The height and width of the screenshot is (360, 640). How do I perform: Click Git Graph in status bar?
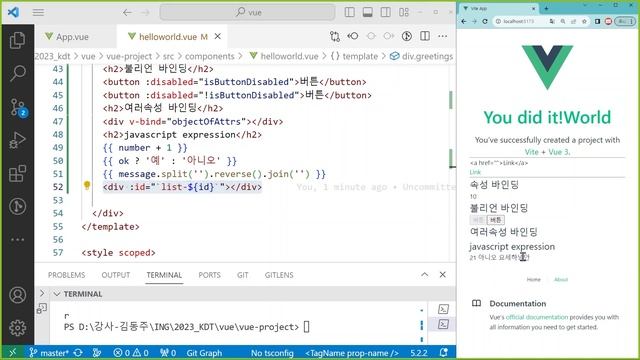[x=204, y=353]
